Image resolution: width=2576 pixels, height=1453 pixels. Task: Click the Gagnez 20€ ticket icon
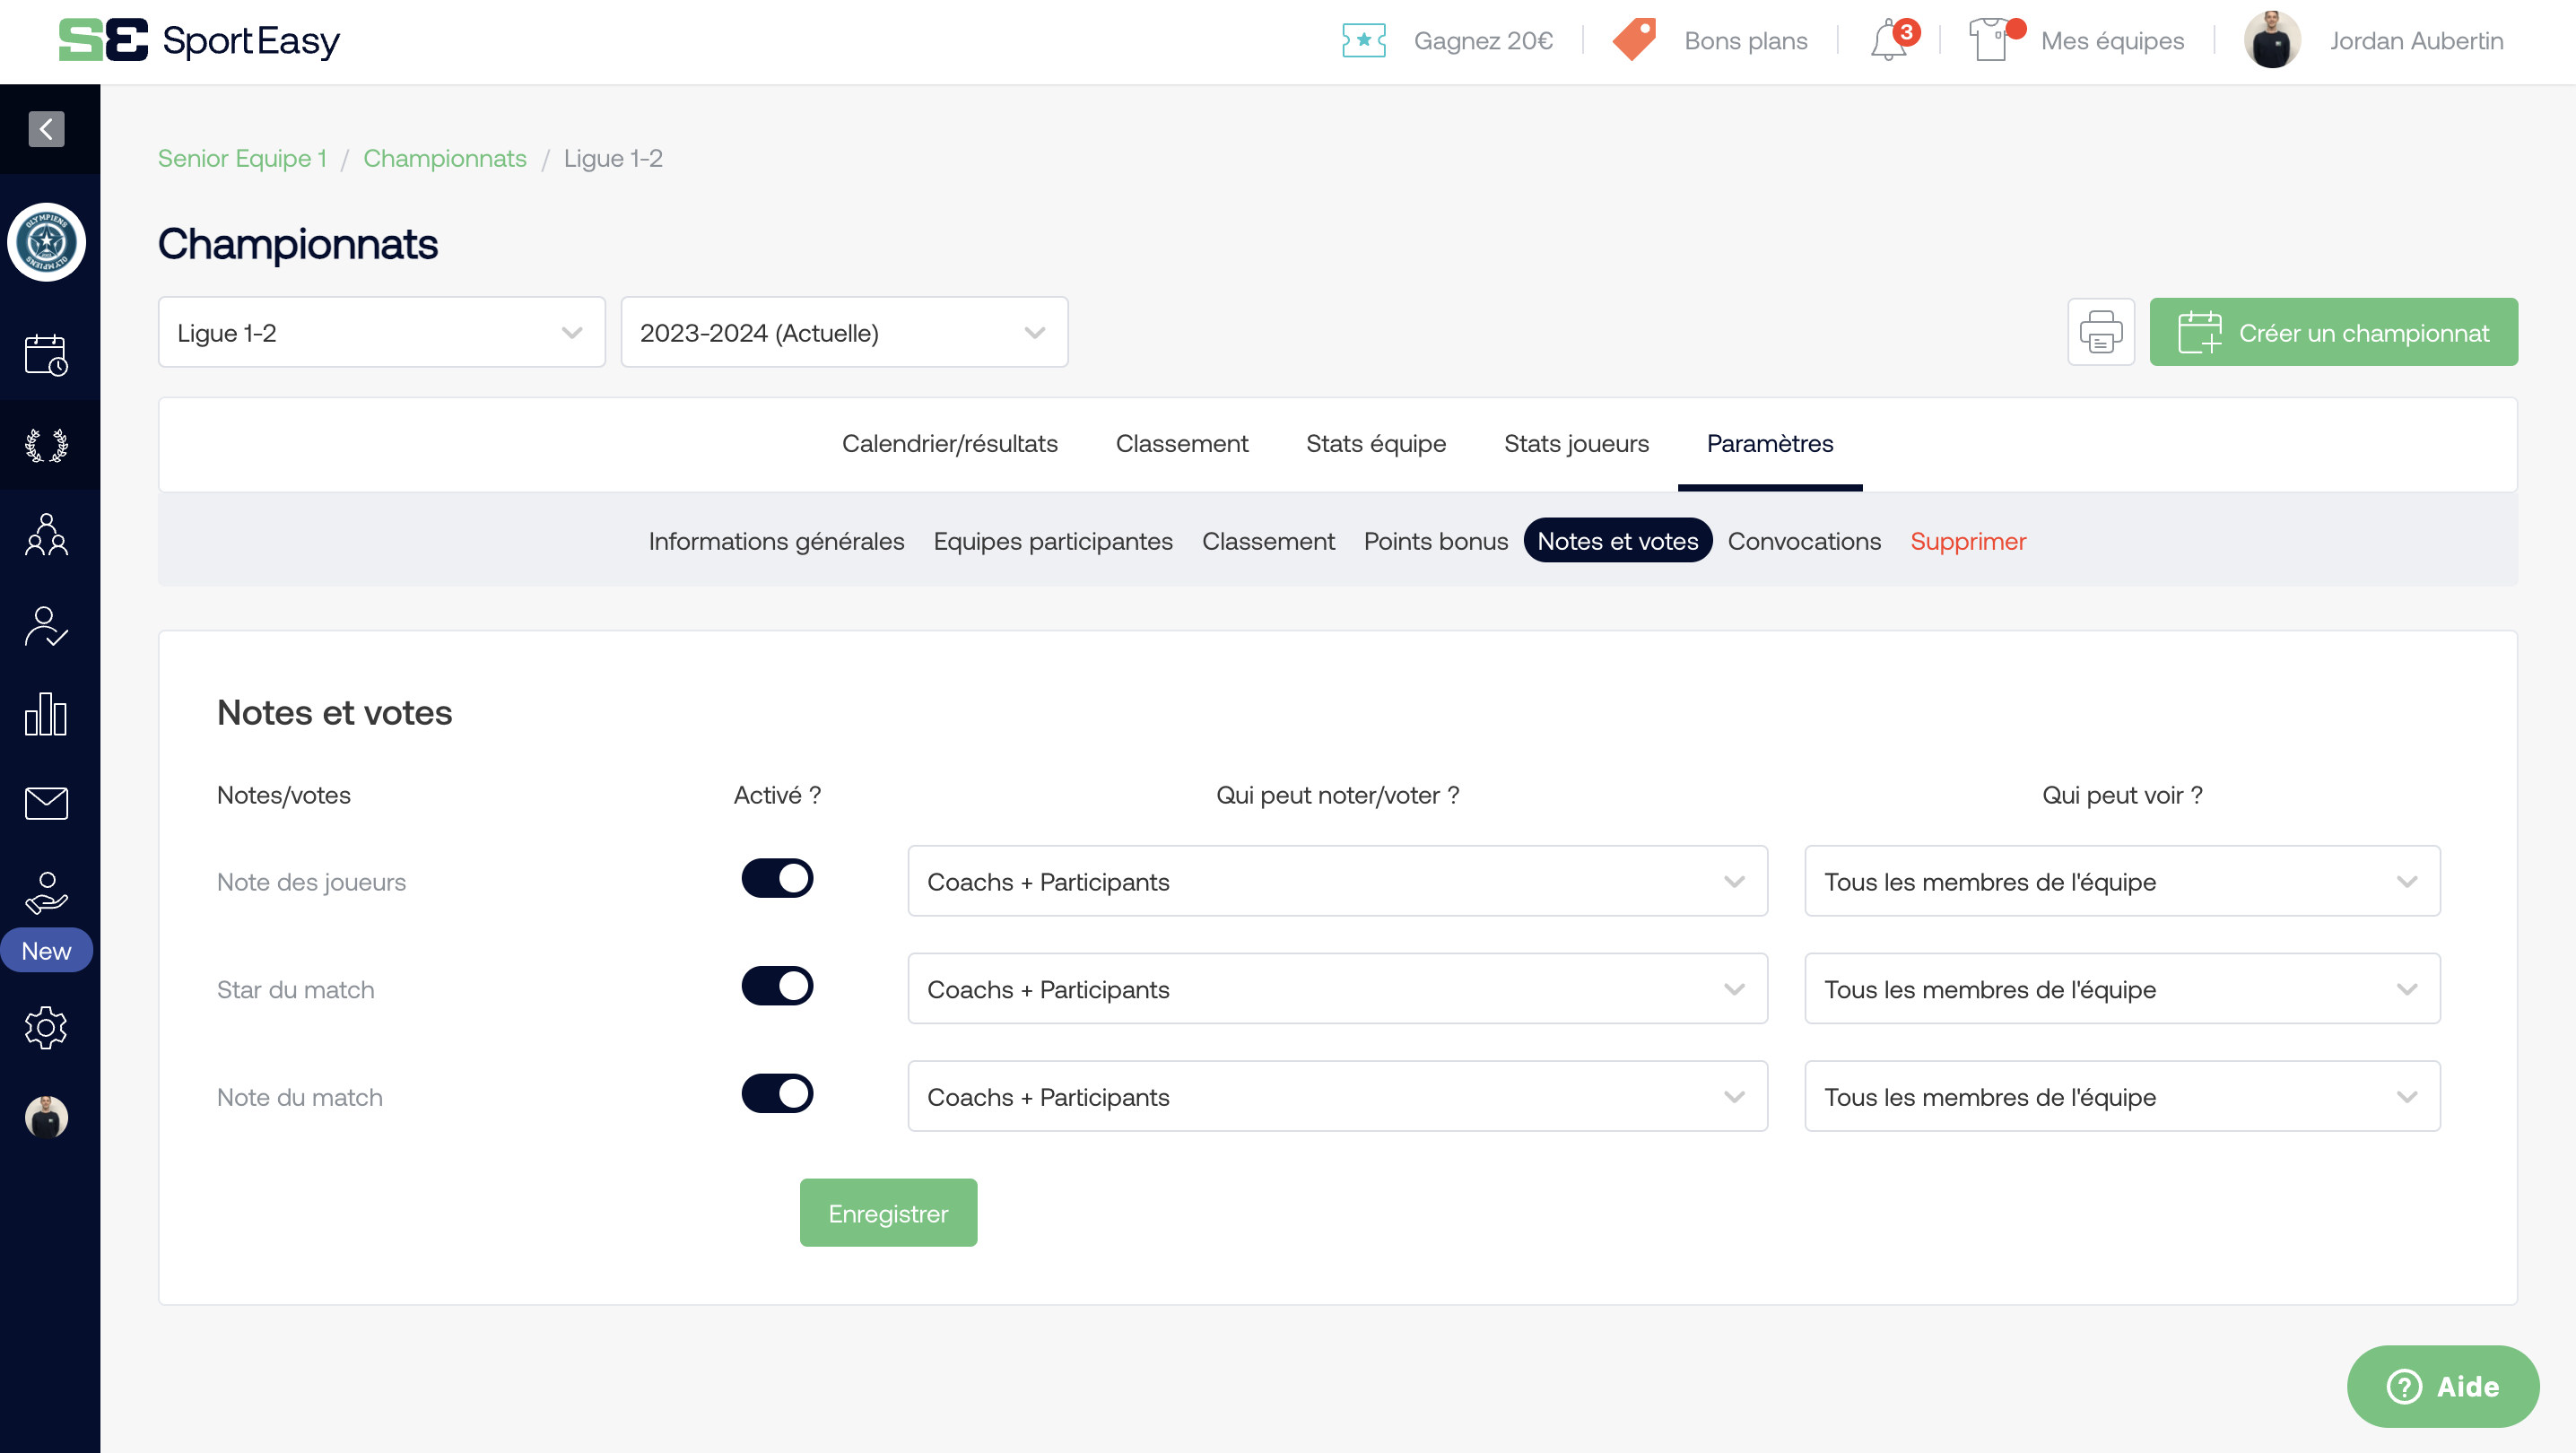coord(1363,41)
